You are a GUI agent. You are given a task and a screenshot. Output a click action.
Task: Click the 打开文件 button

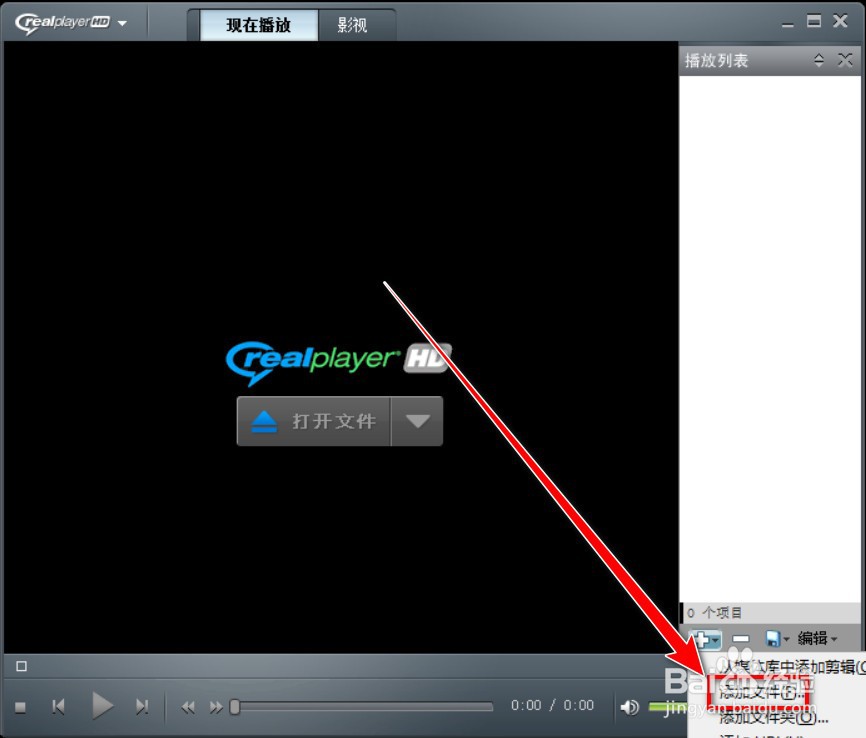pos(314,421)
